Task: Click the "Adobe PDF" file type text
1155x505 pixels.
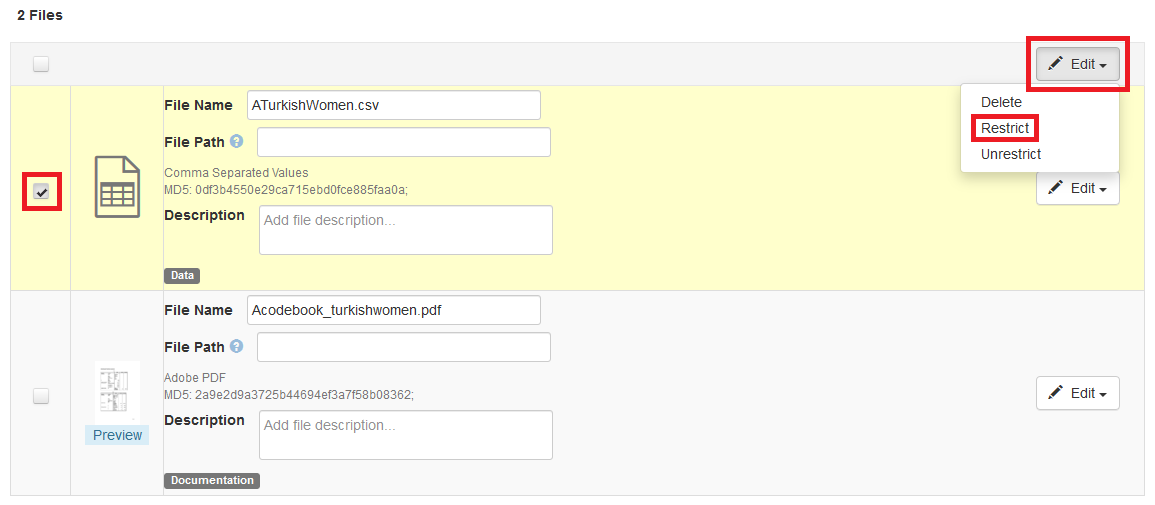Action: [x=194, y=378]
